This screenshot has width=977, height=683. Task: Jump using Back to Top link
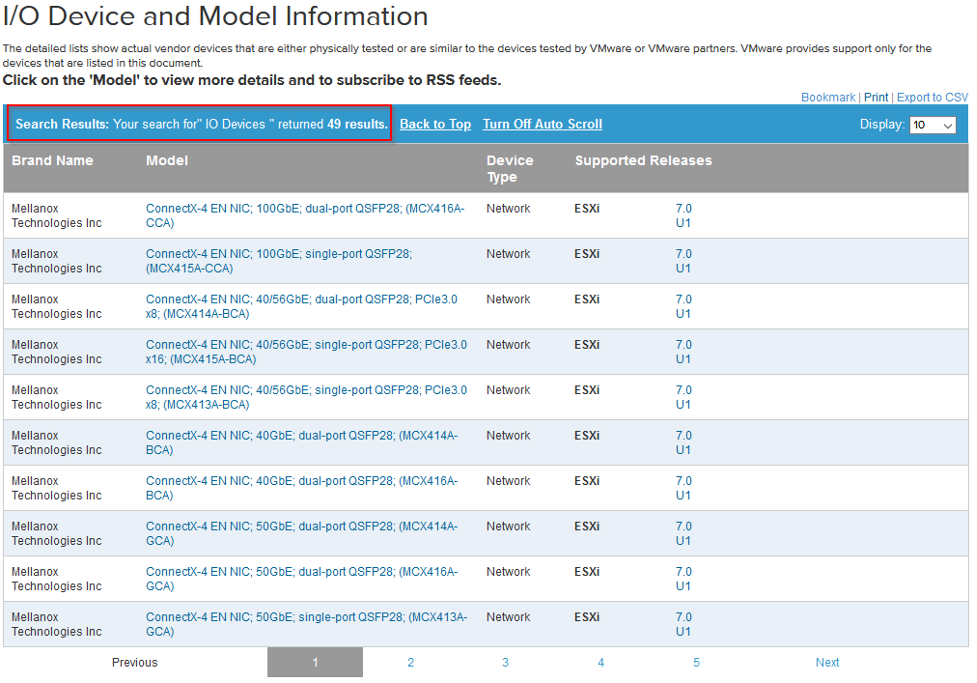click(435, 124)
